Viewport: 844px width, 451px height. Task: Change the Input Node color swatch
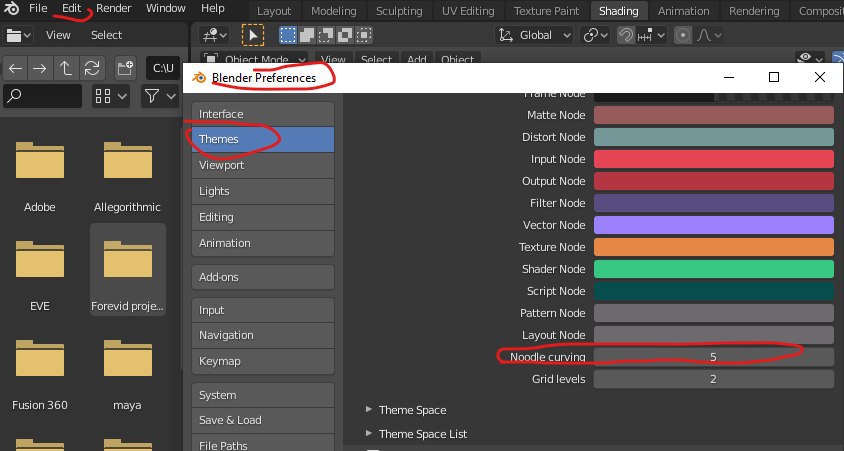(714, 159)
